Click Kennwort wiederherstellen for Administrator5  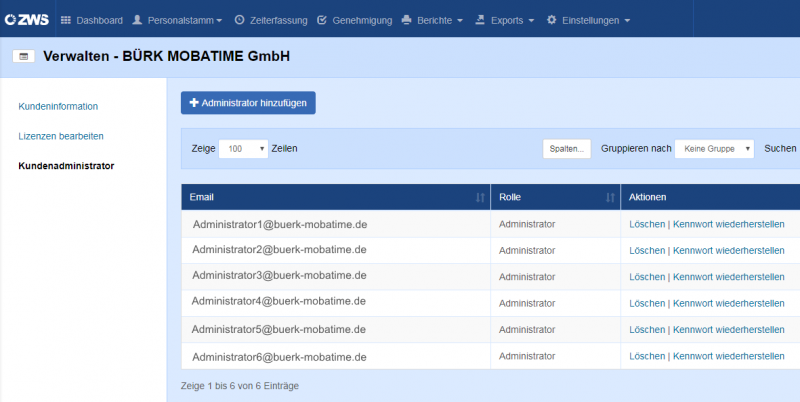pyautogui.click(x=729, y=330)
